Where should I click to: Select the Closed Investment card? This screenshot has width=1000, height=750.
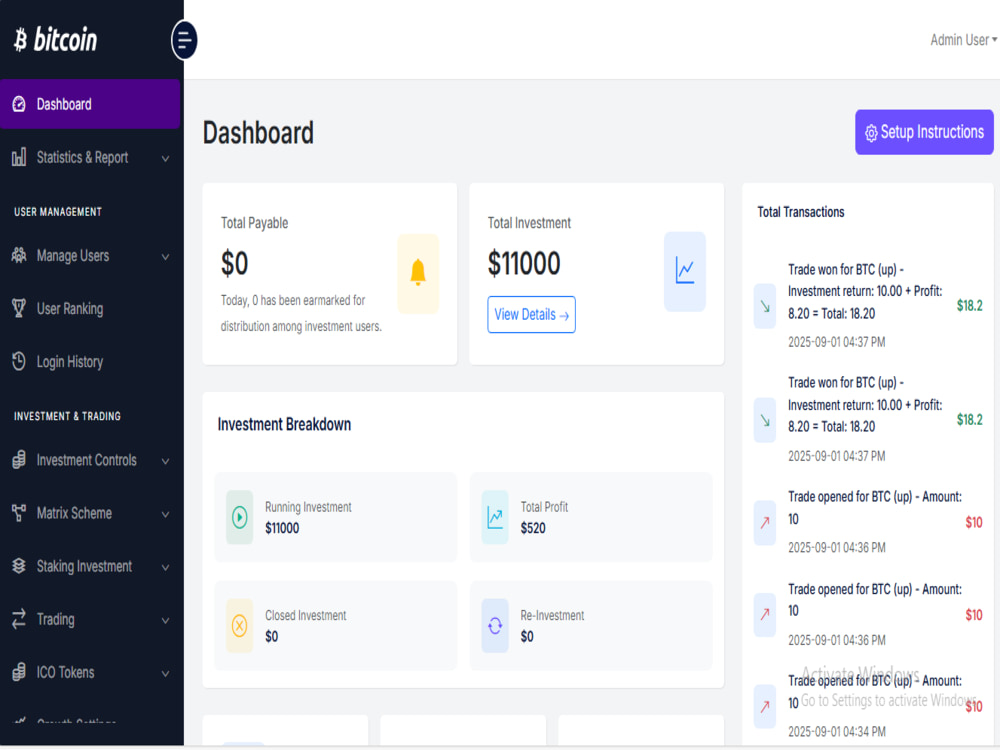(x=335, y=626)
